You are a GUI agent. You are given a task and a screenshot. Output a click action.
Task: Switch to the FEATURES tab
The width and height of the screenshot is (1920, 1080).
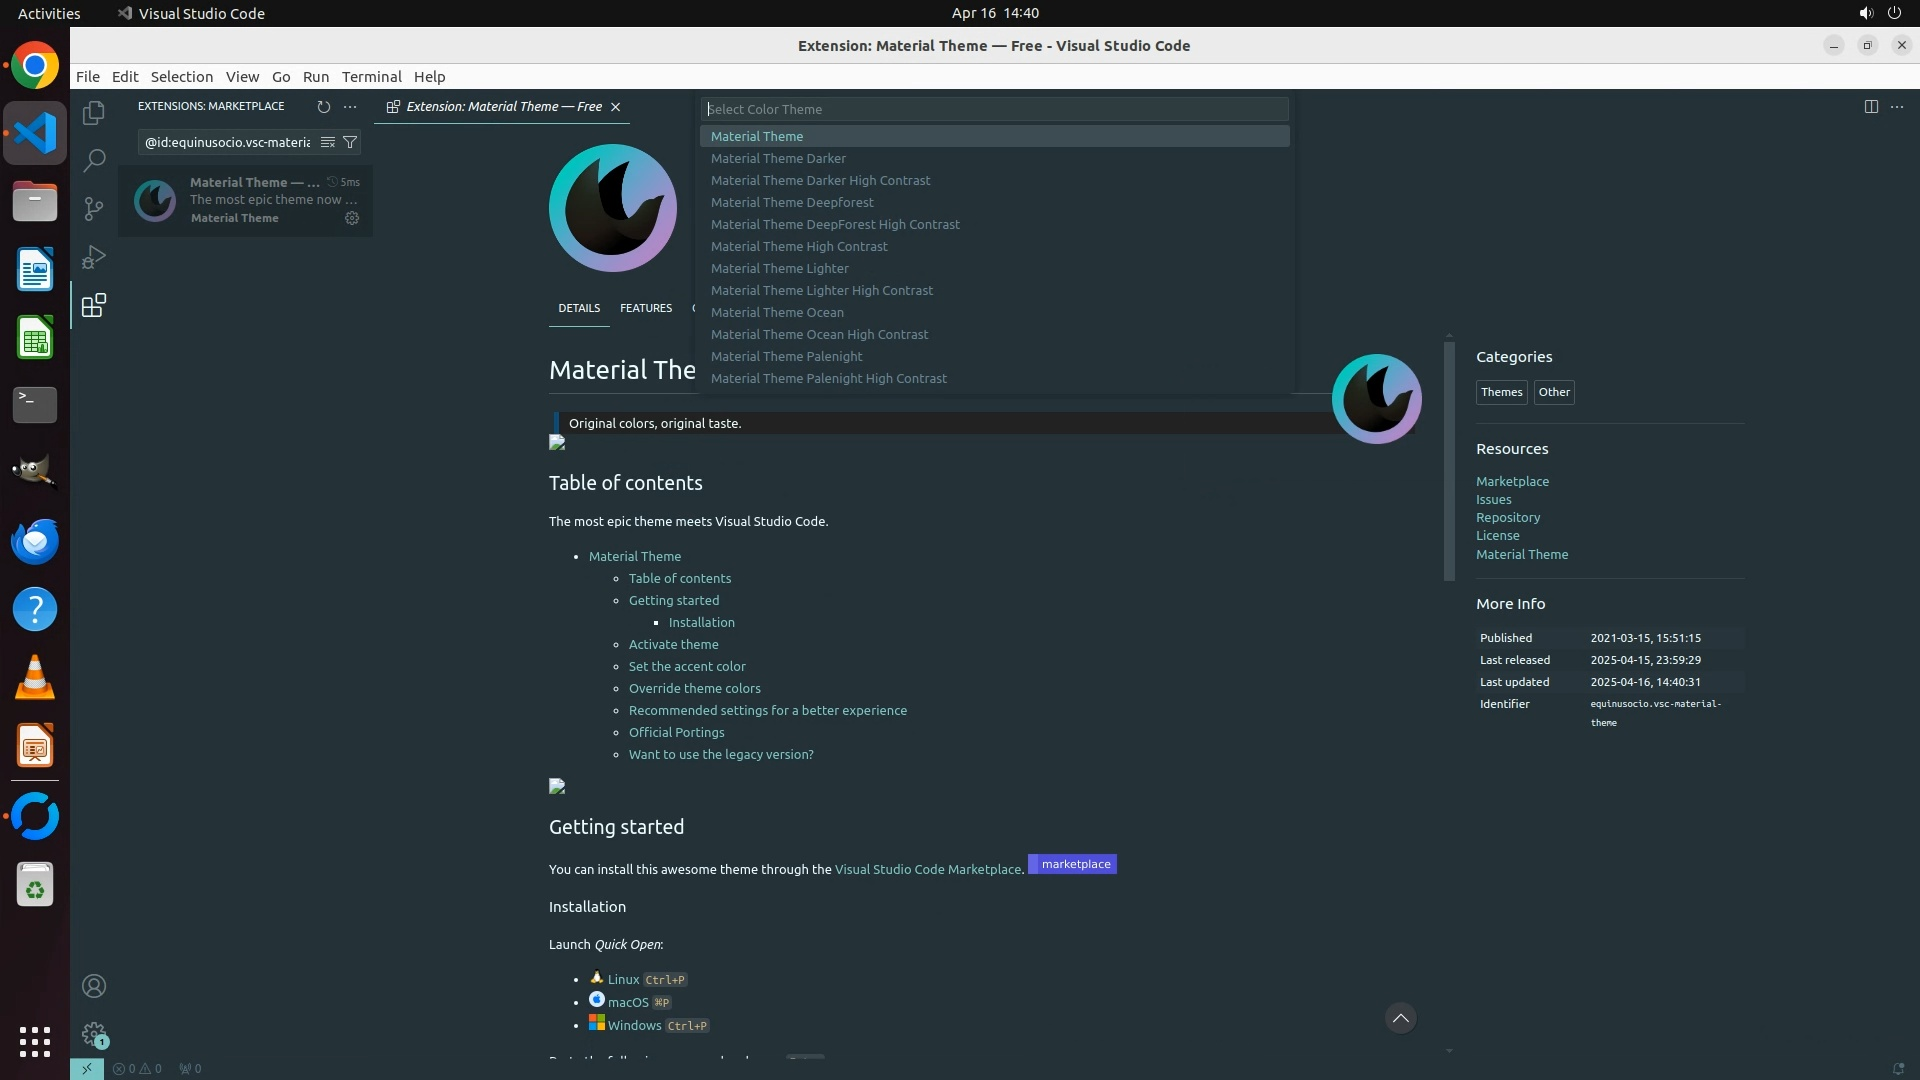pos(645,308)
